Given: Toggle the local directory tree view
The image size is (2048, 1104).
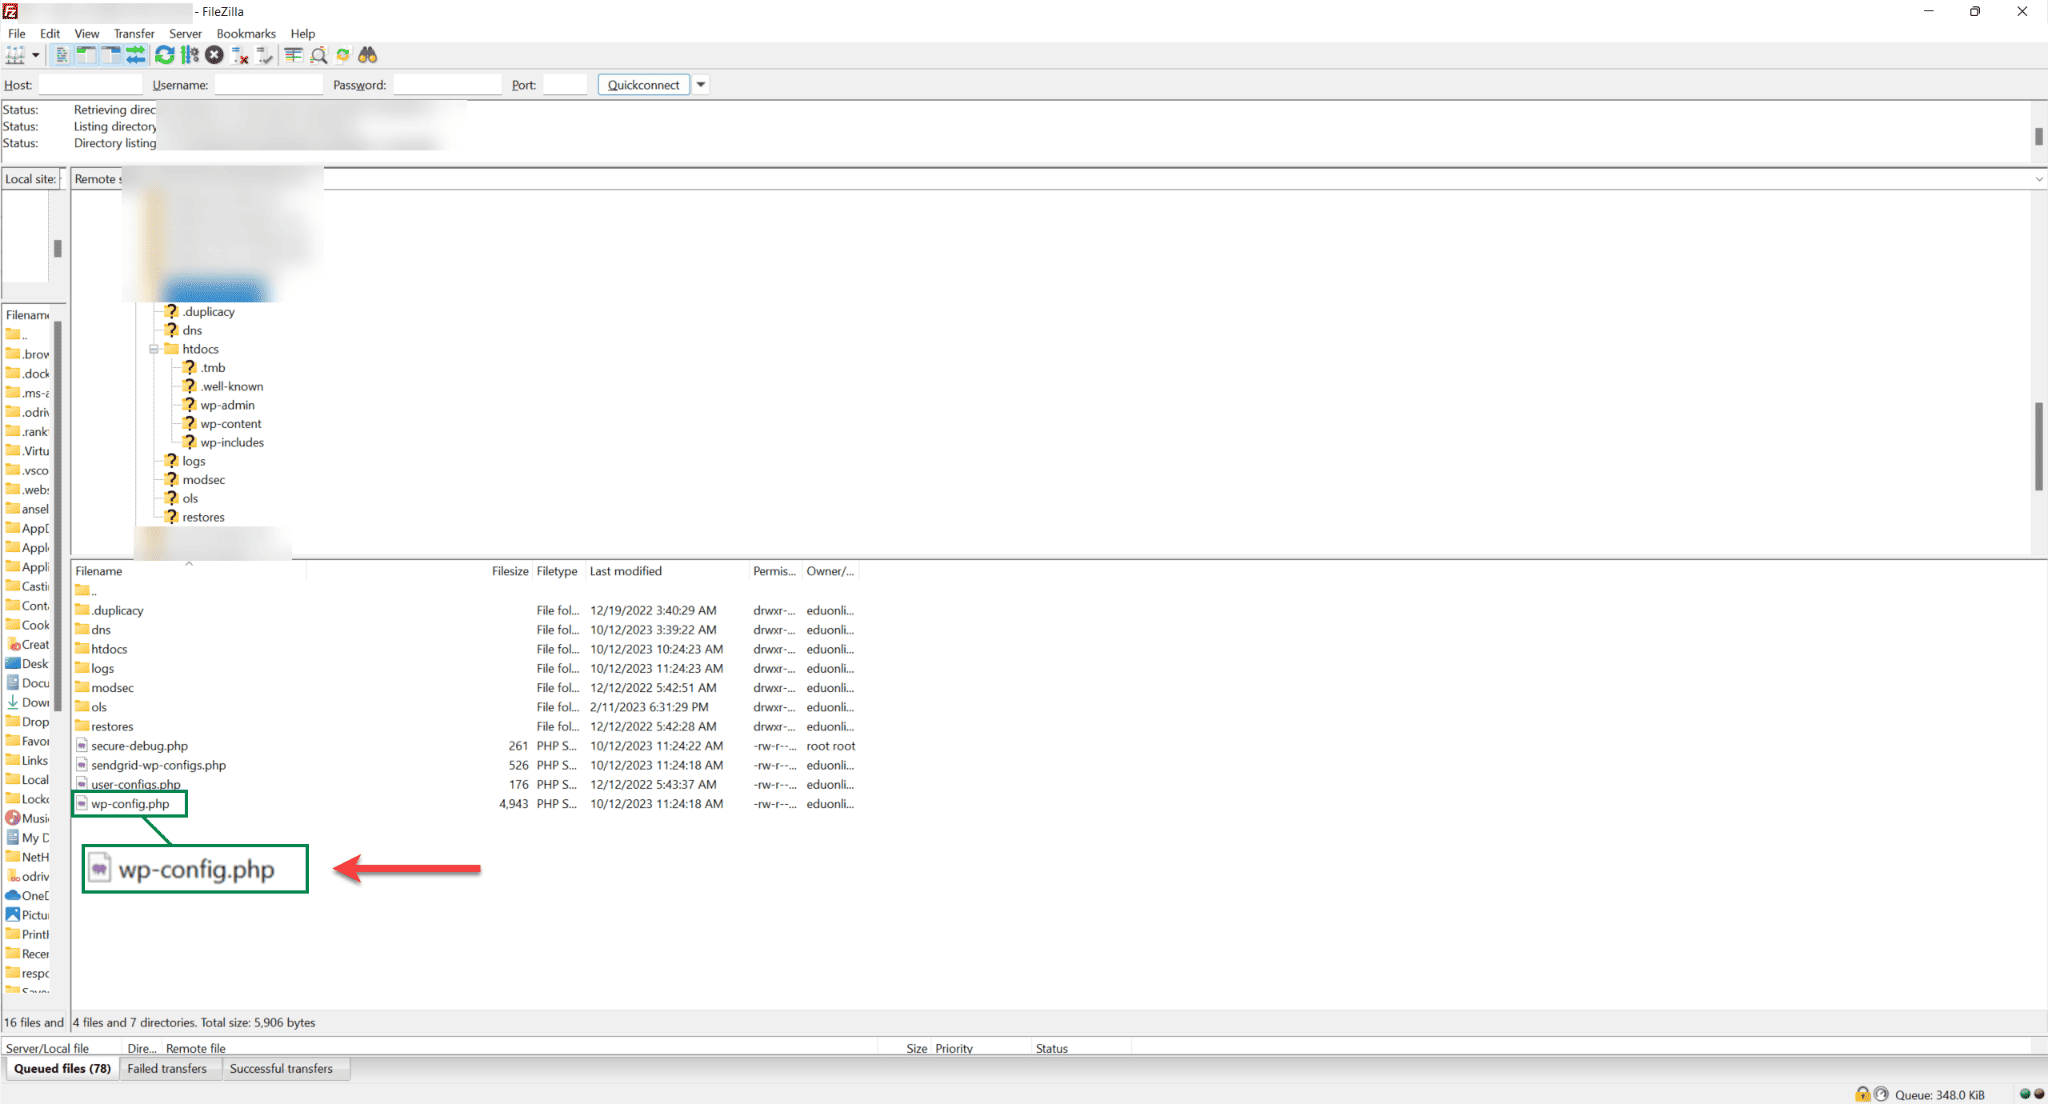Looking at the screenshot, I should 86,55.
